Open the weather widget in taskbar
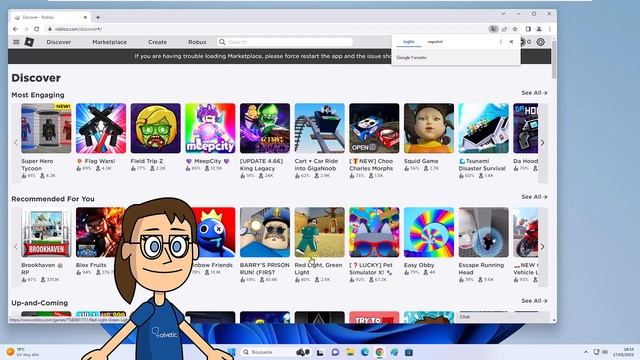The height and width of the screenshot is (360, 640). 22,352
